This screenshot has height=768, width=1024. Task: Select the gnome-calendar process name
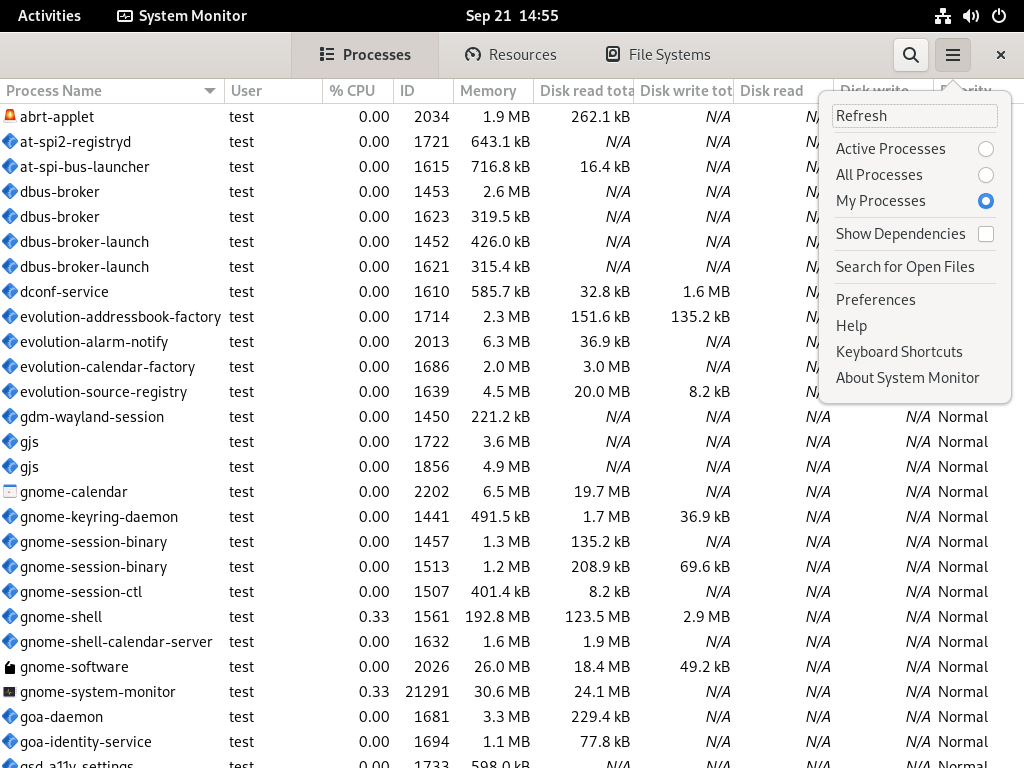[73, 492]
